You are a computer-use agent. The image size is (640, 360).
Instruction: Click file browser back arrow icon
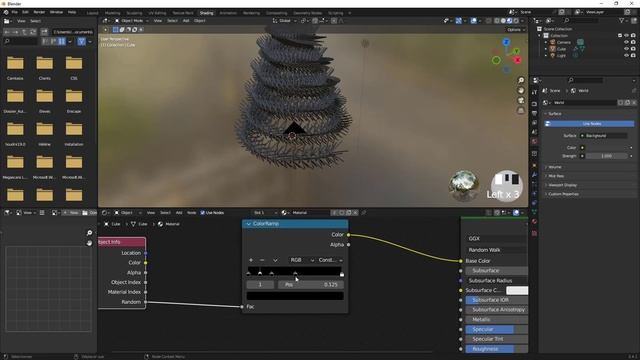tap(7, 31)
